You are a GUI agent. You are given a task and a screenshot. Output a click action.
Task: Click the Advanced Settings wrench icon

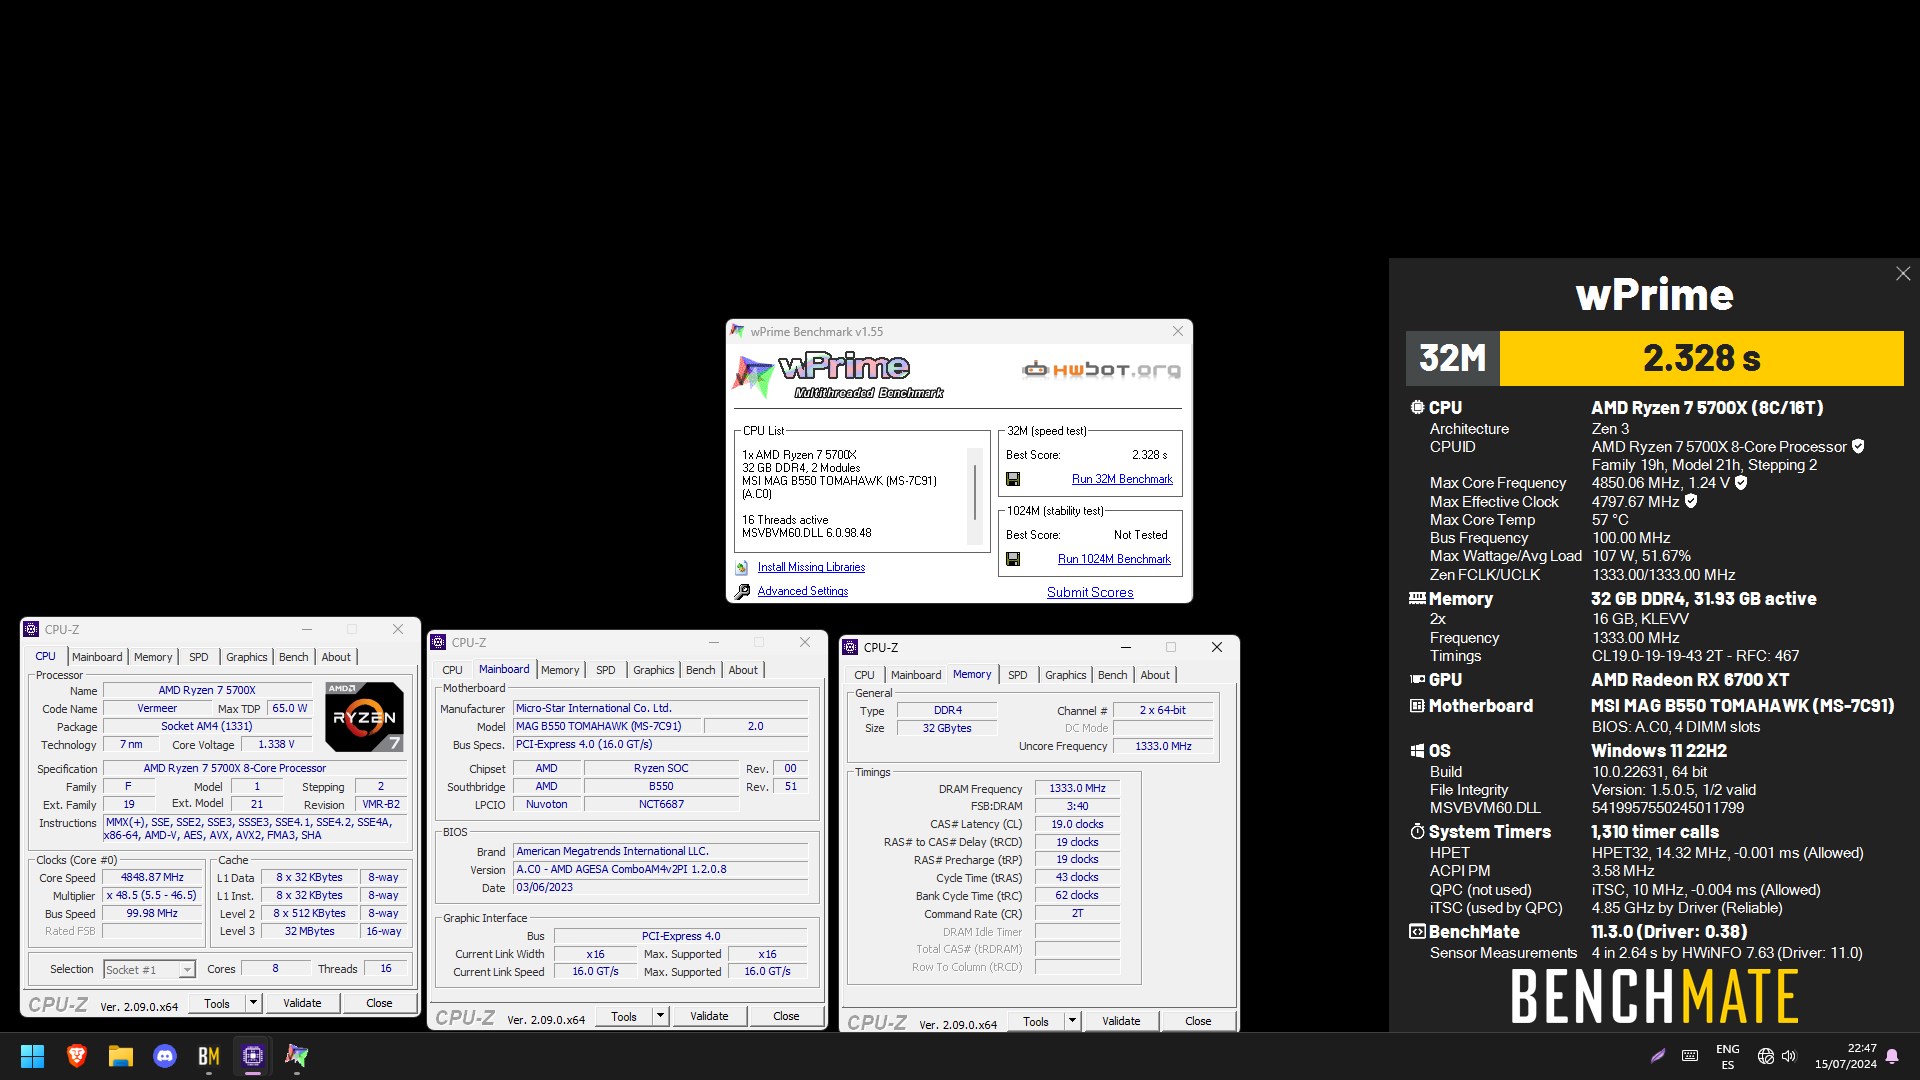pyautogui.click(x=742, y=592)
